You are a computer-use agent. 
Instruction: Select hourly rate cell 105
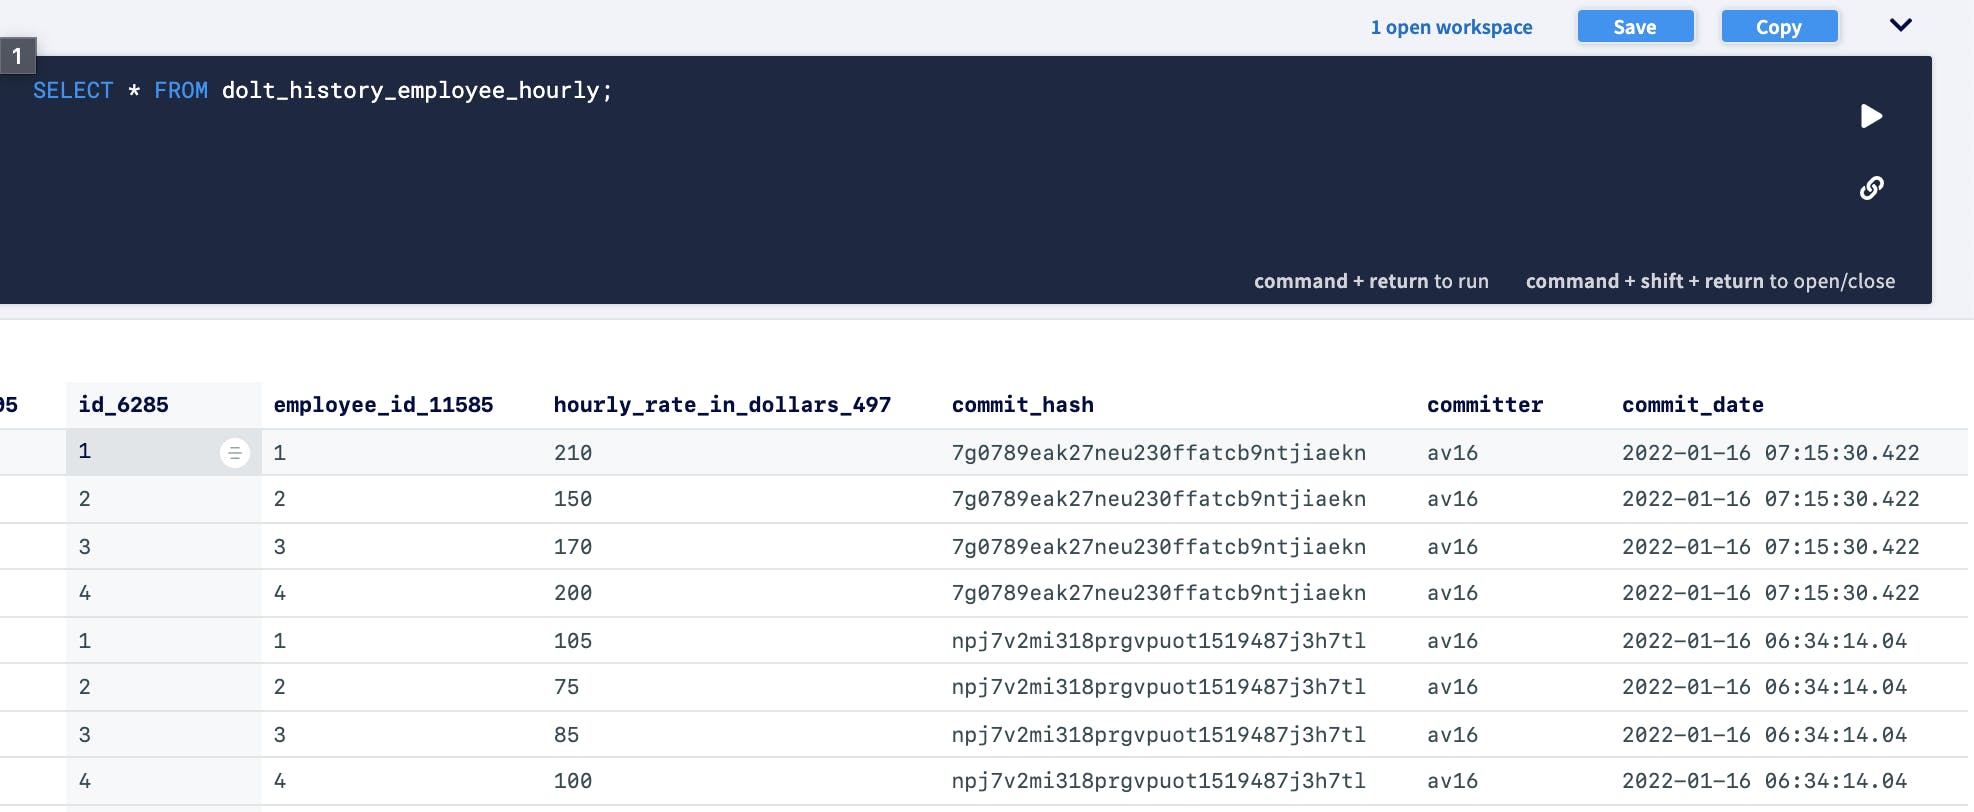tap(573, 641)
